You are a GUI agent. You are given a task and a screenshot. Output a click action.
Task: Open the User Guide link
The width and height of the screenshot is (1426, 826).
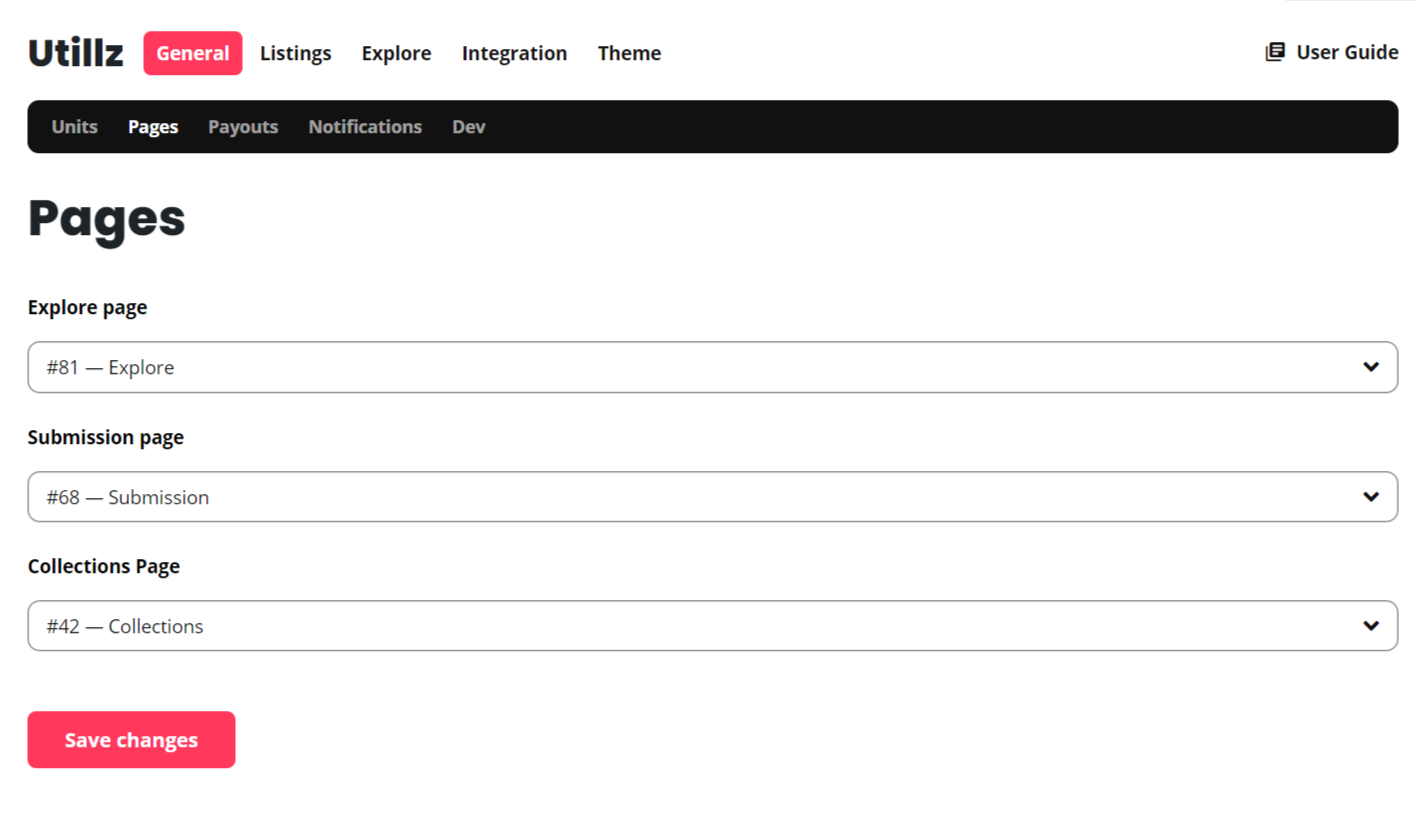click(x=1332, y=52)
